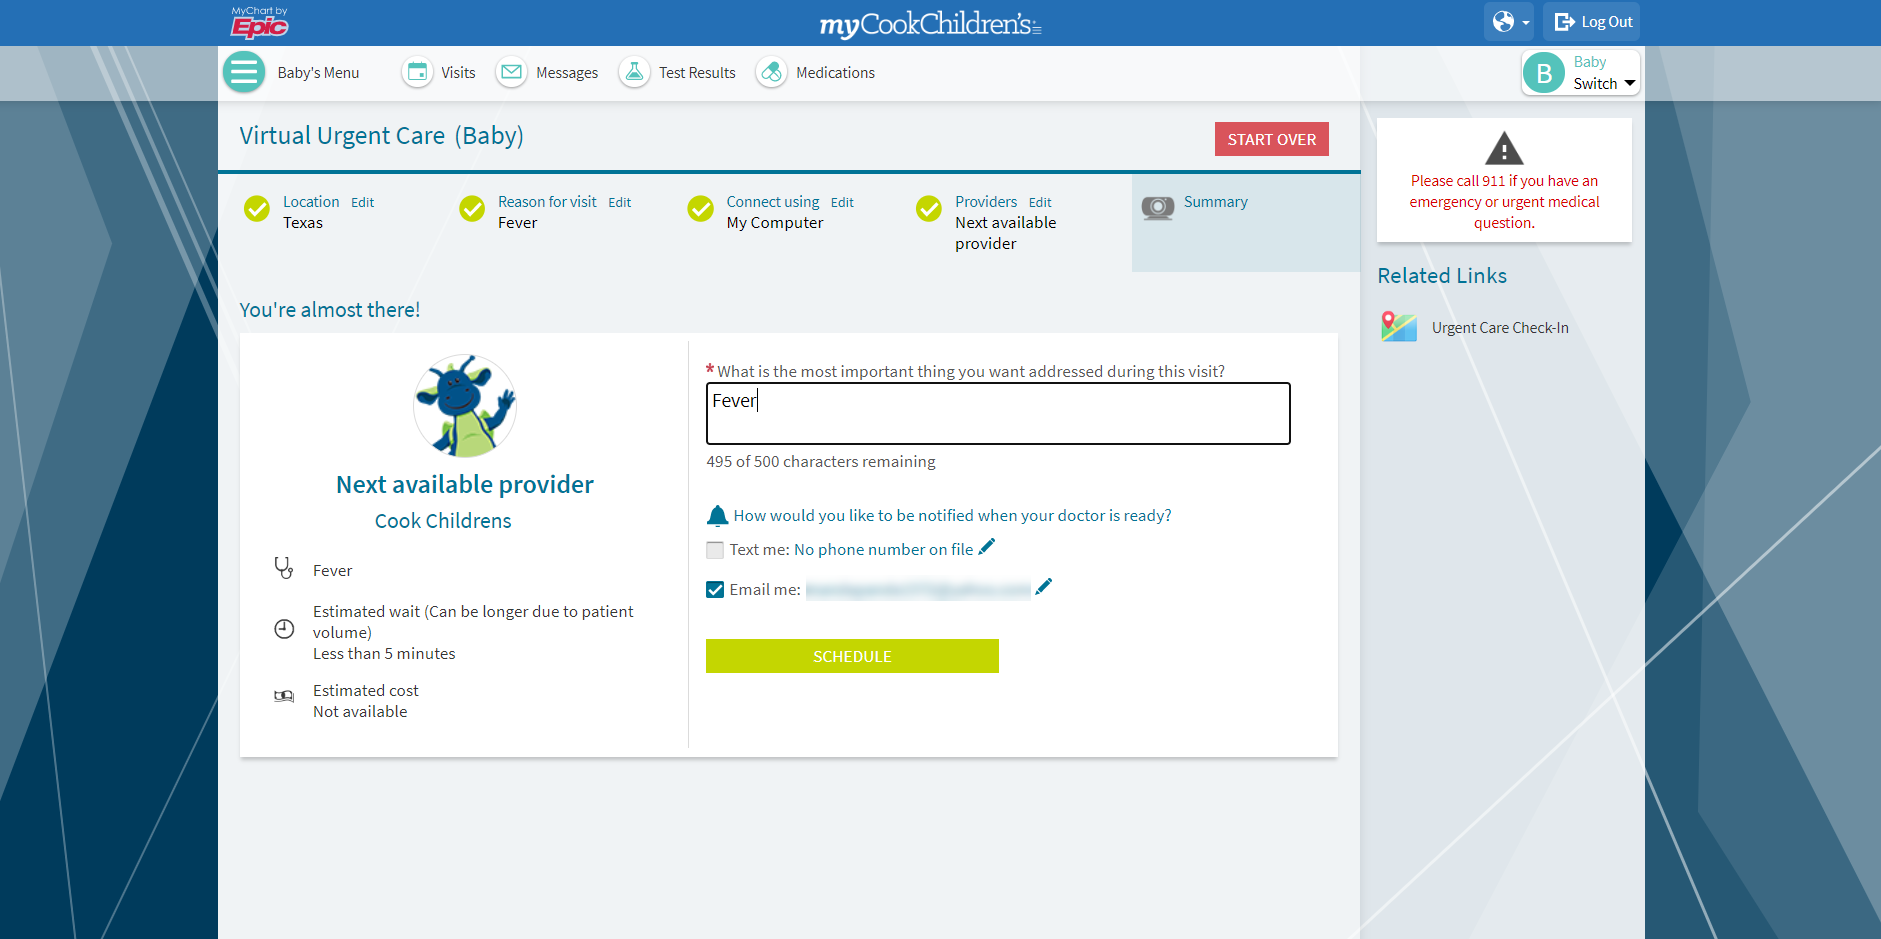Screen dimensions: 1881x939
Task: Click the pencil icon next to text phone number
Action: coord(987,547)
